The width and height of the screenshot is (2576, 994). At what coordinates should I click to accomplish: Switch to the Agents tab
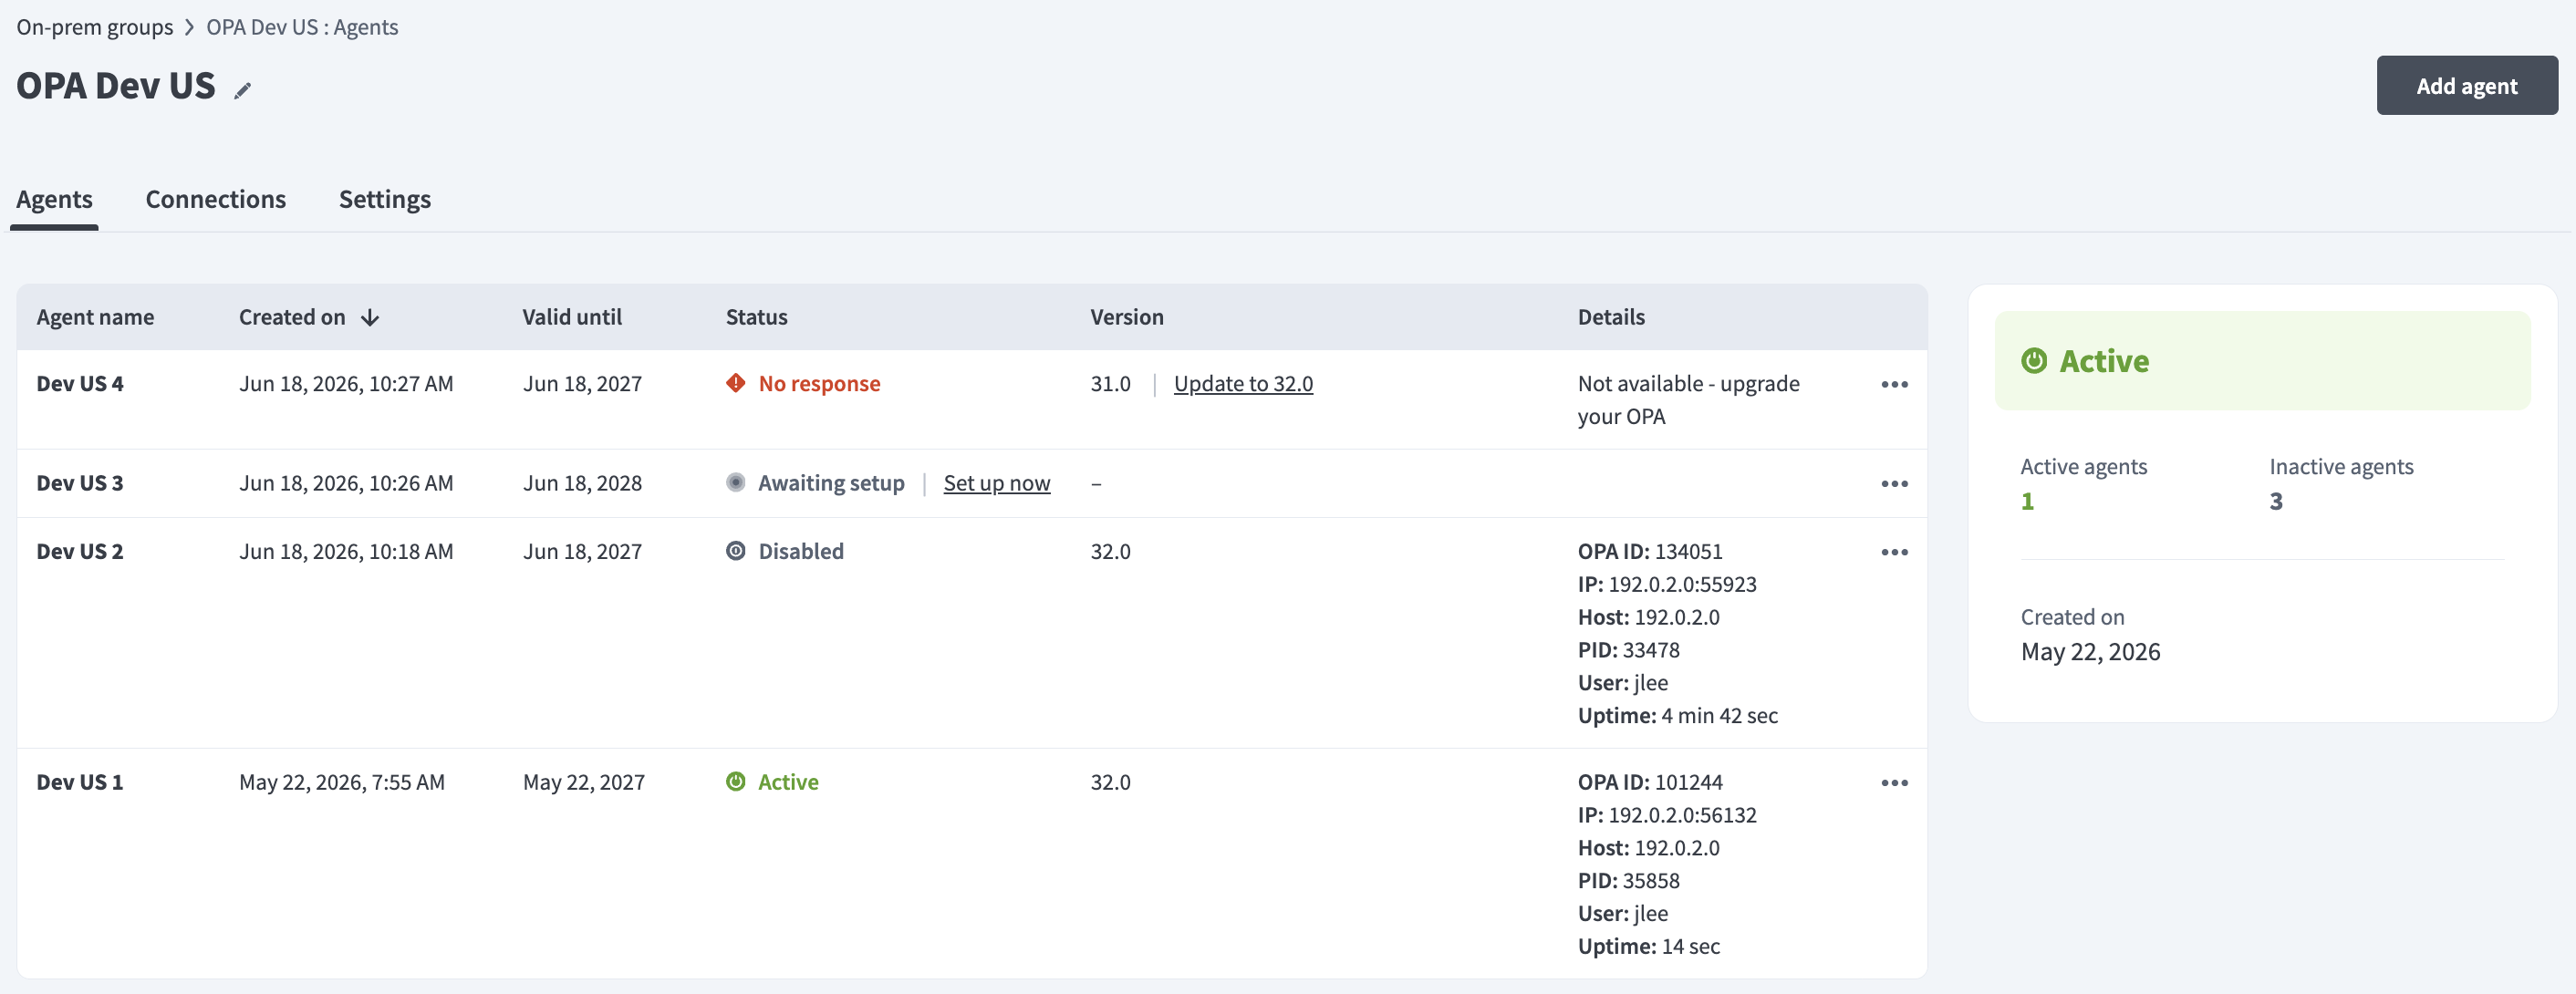click(54, 199)
